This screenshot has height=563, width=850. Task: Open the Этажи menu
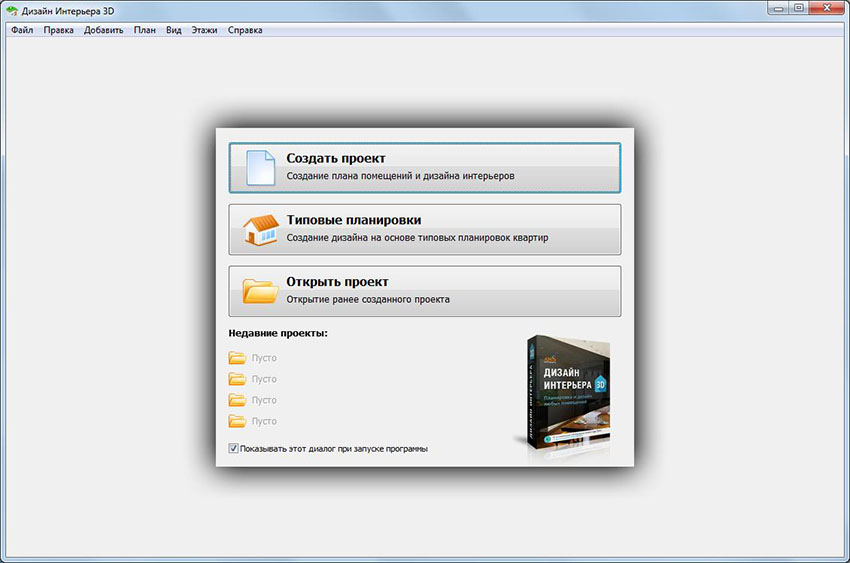click(x=204, y=30)
